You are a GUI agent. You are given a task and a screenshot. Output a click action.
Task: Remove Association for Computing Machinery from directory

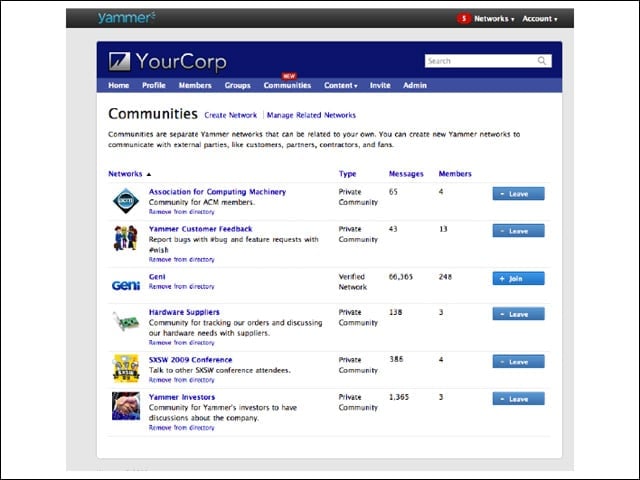pos(182,212)
